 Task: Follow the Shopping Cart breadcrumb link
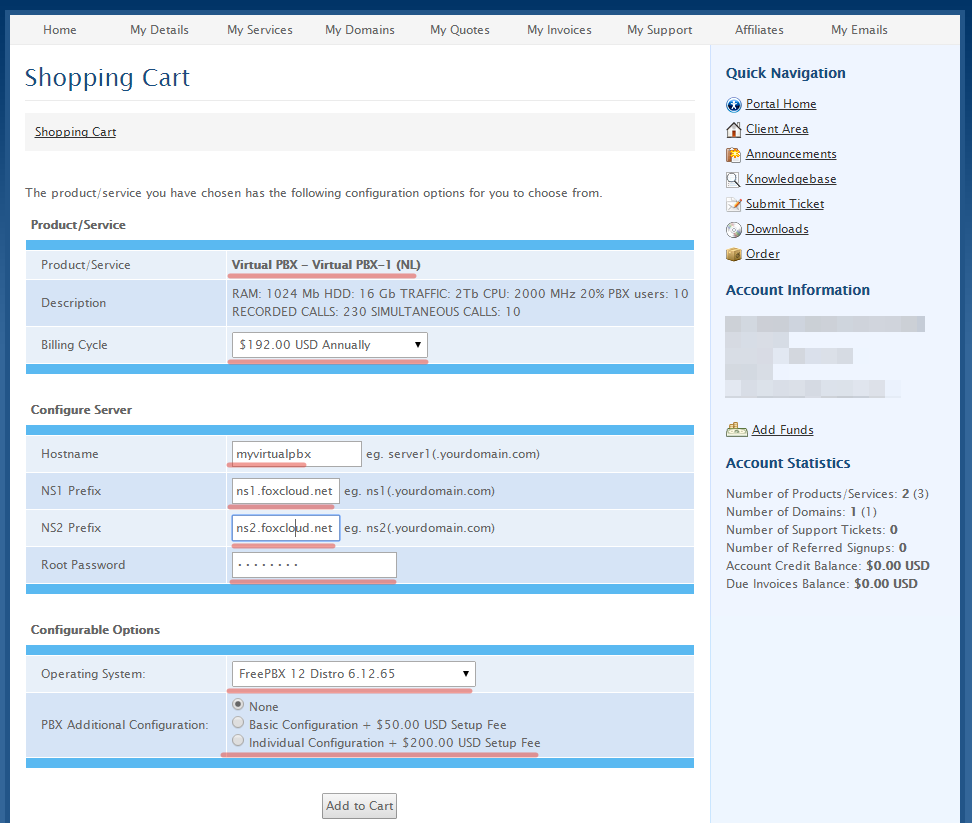click(75, 132)
